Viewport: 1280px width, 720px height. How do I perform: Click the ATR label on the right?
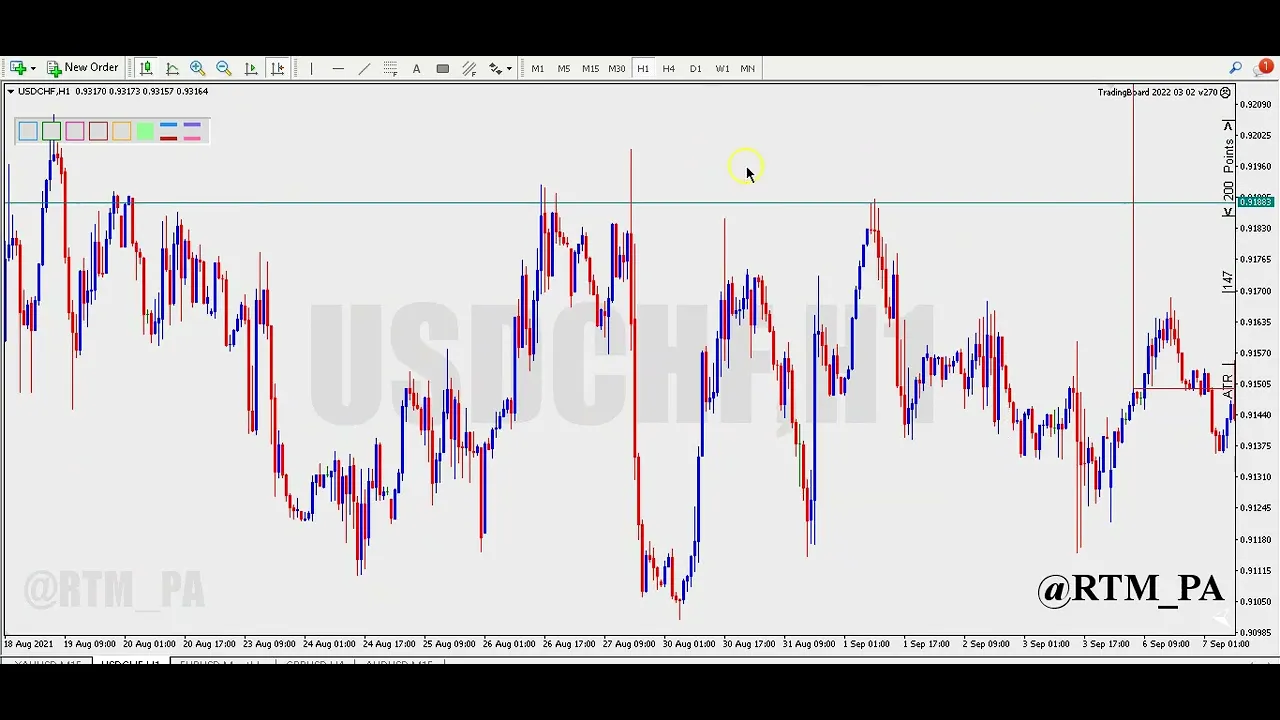1228,385
